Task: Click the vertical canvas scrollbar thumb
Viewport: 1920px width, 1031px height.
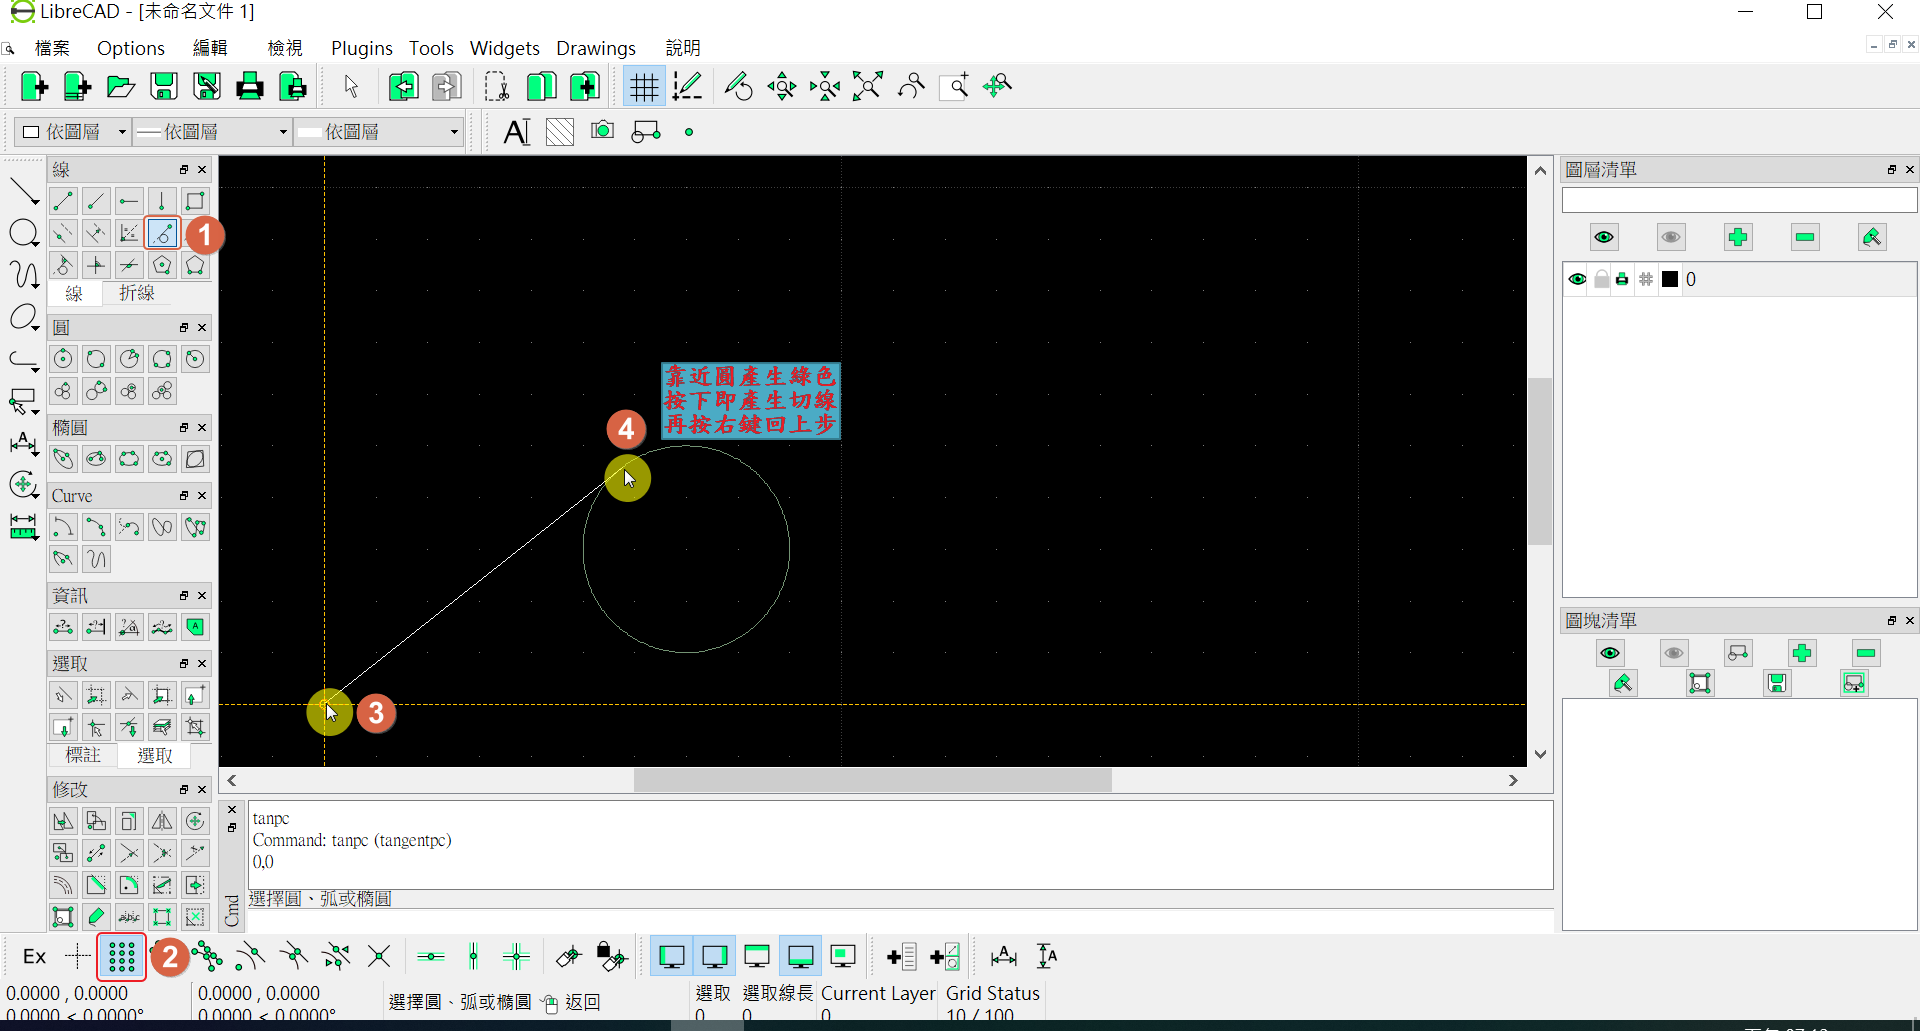Action: pos(1540,461)
